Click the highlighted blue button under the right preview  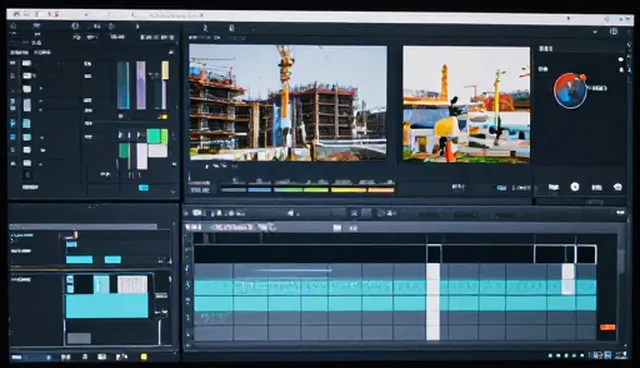(501, 188)
